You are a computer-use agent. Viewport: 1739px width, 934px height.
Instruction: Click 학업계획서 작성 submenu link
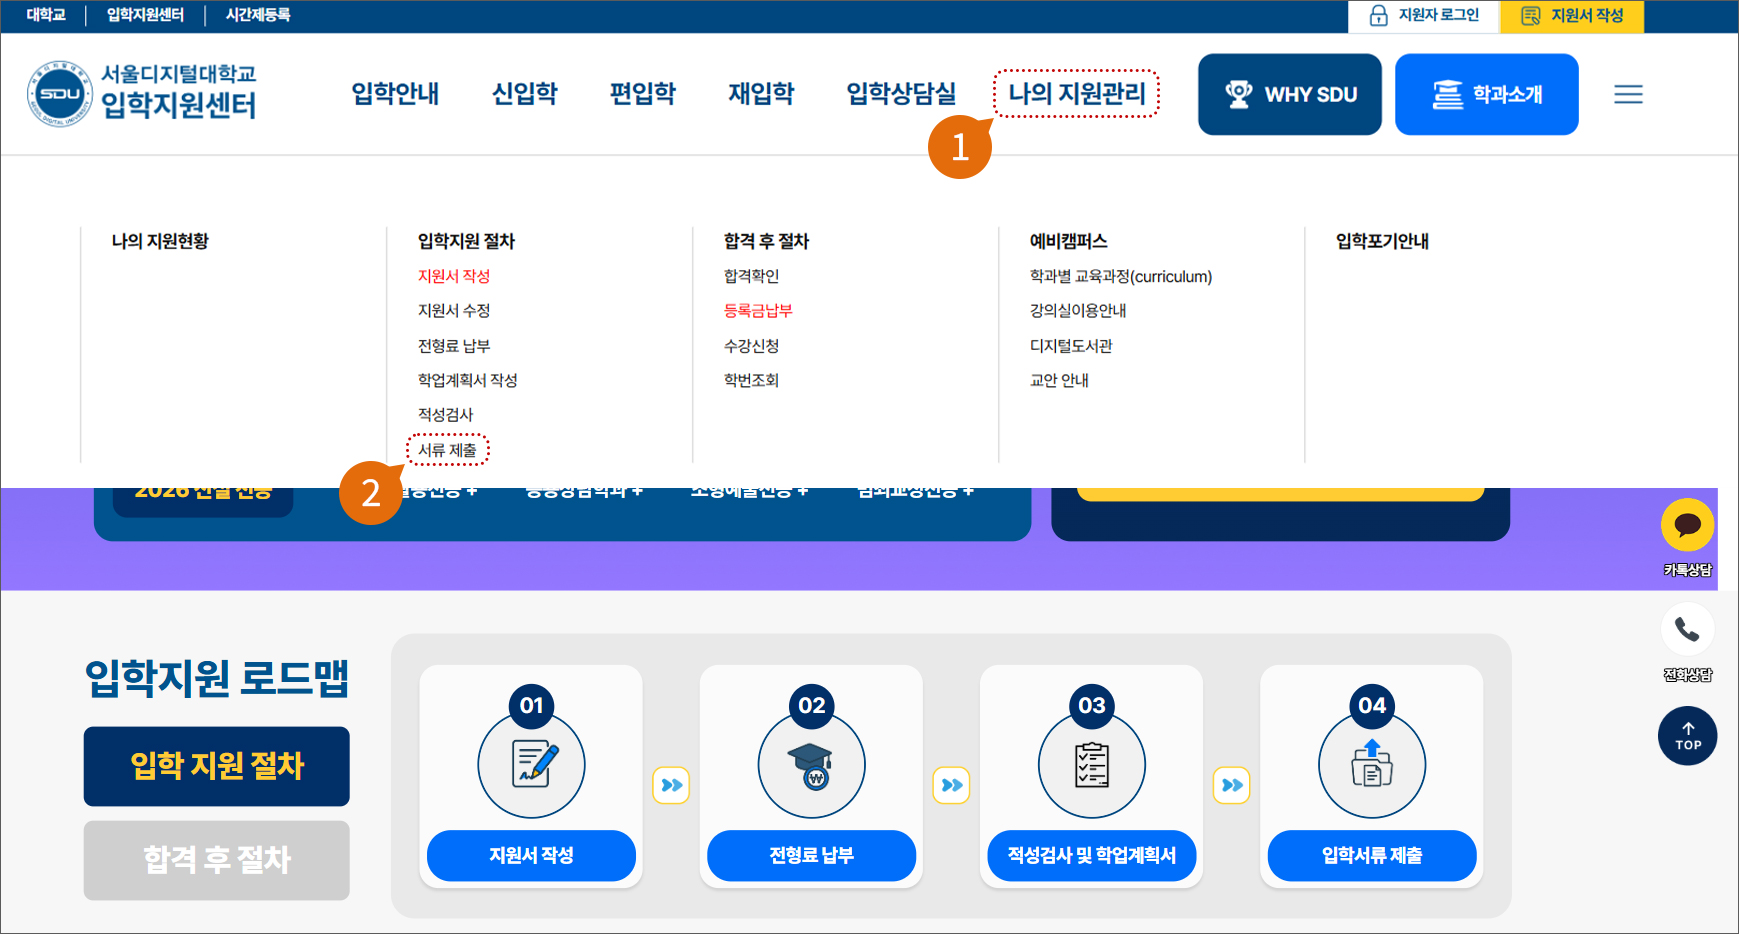click(467, 380)
